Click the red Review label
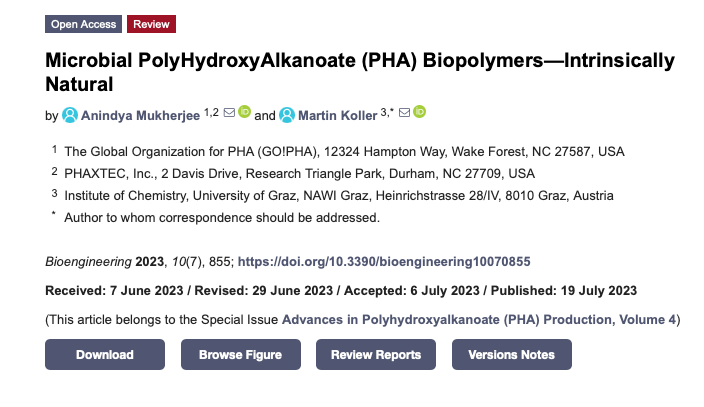 tap(151, 24)
